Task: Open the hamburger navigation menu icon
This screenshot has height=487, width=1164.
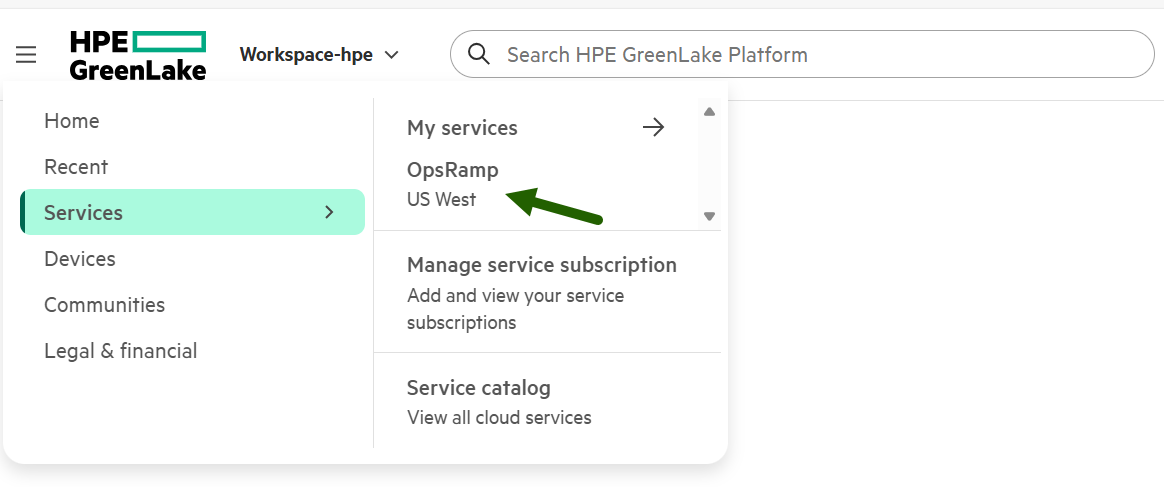Action: pyautogui.click(x=26, y=55)
